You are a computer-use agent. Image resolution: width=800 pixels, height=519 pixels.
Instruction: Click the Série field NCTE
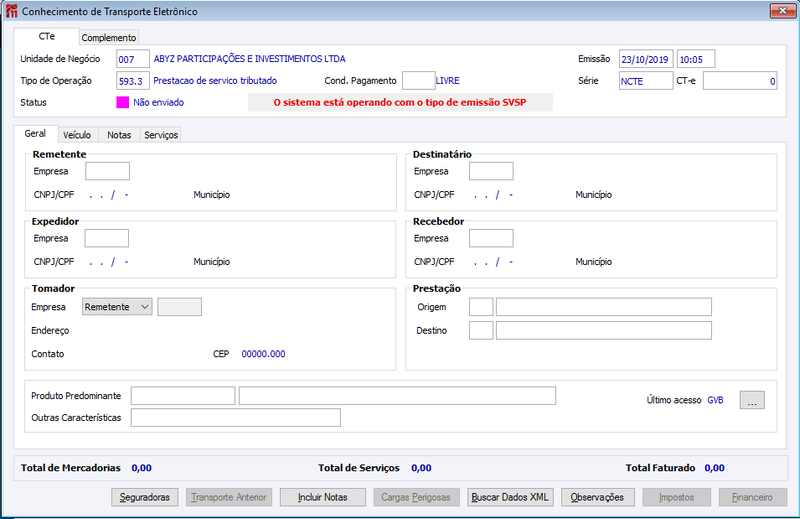click(646, 81)
